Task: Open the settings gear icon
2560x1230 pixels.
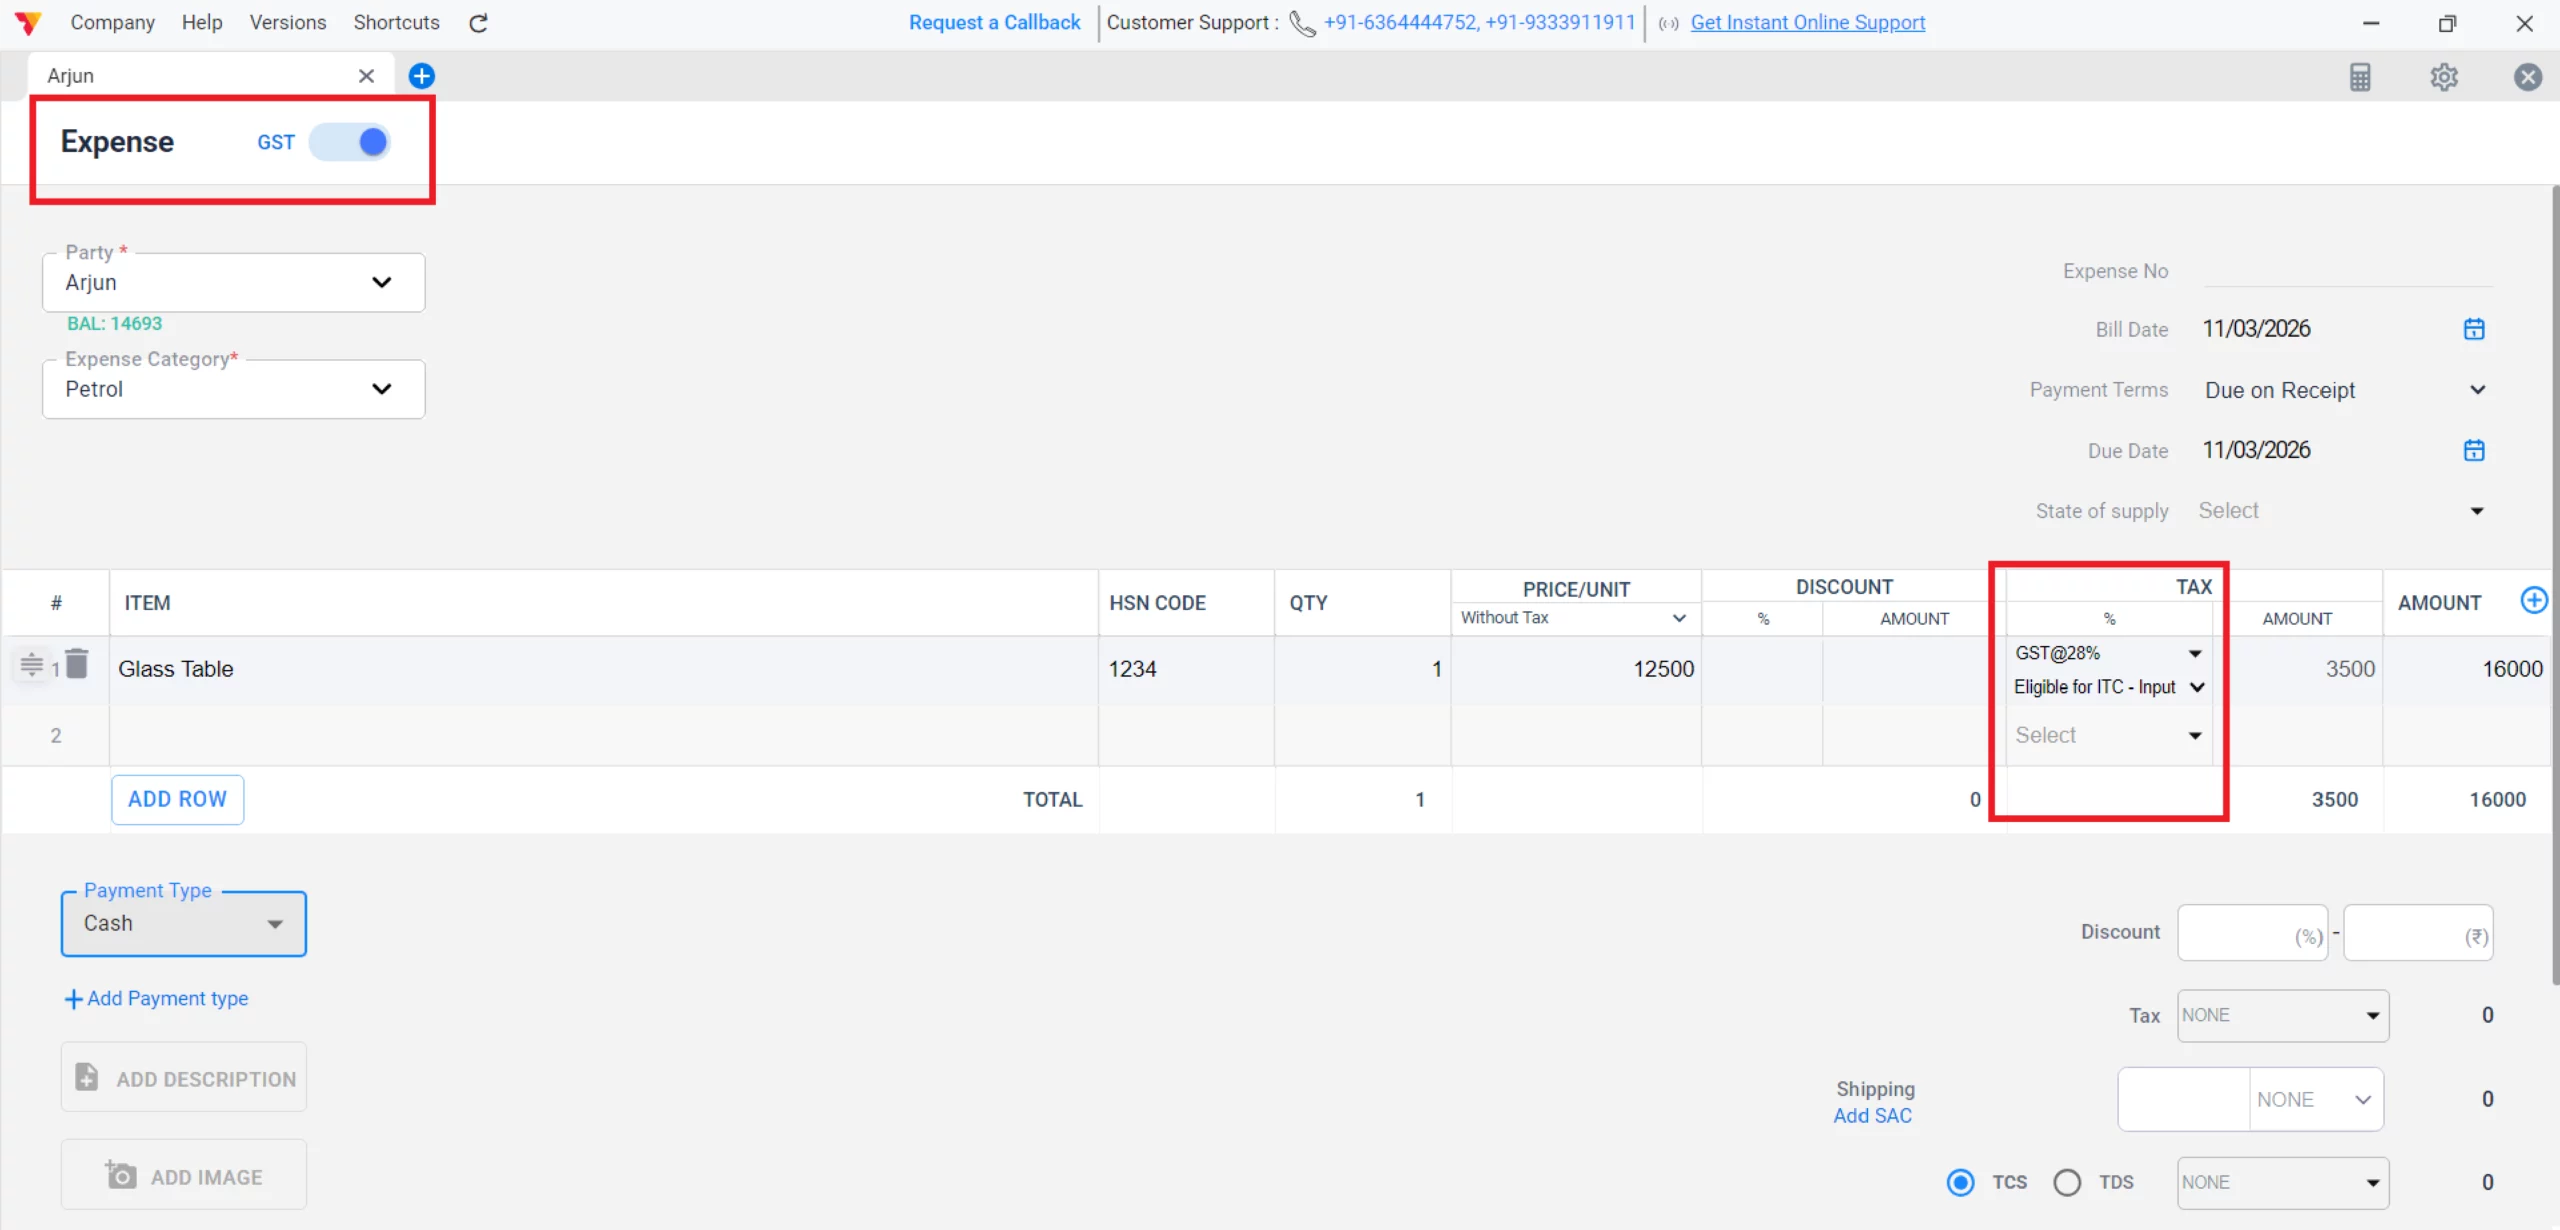Action: point(2444,77)
